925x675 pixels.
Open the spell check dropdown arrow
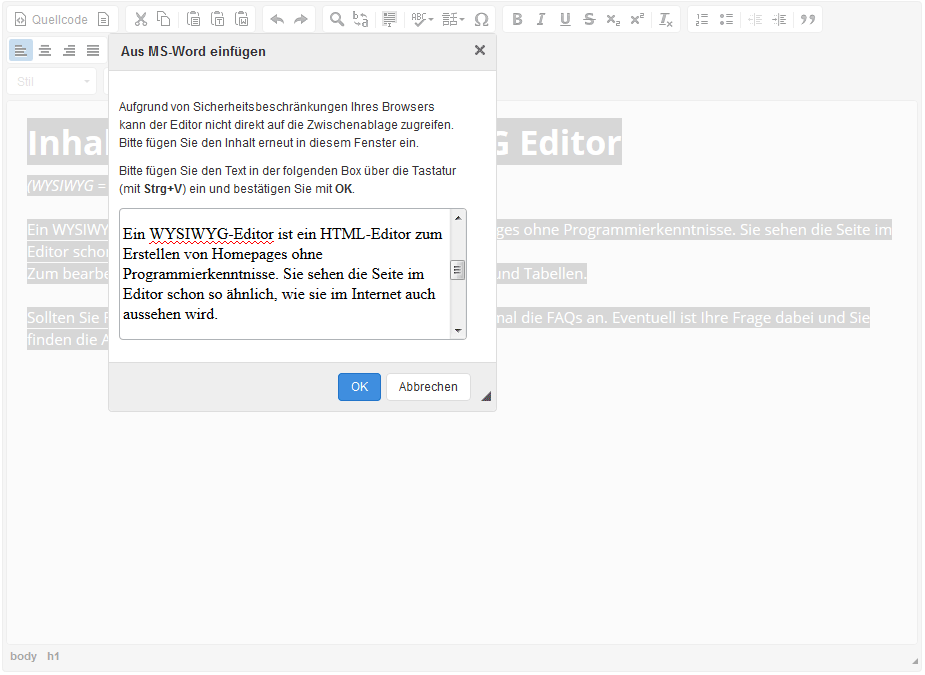431,19
